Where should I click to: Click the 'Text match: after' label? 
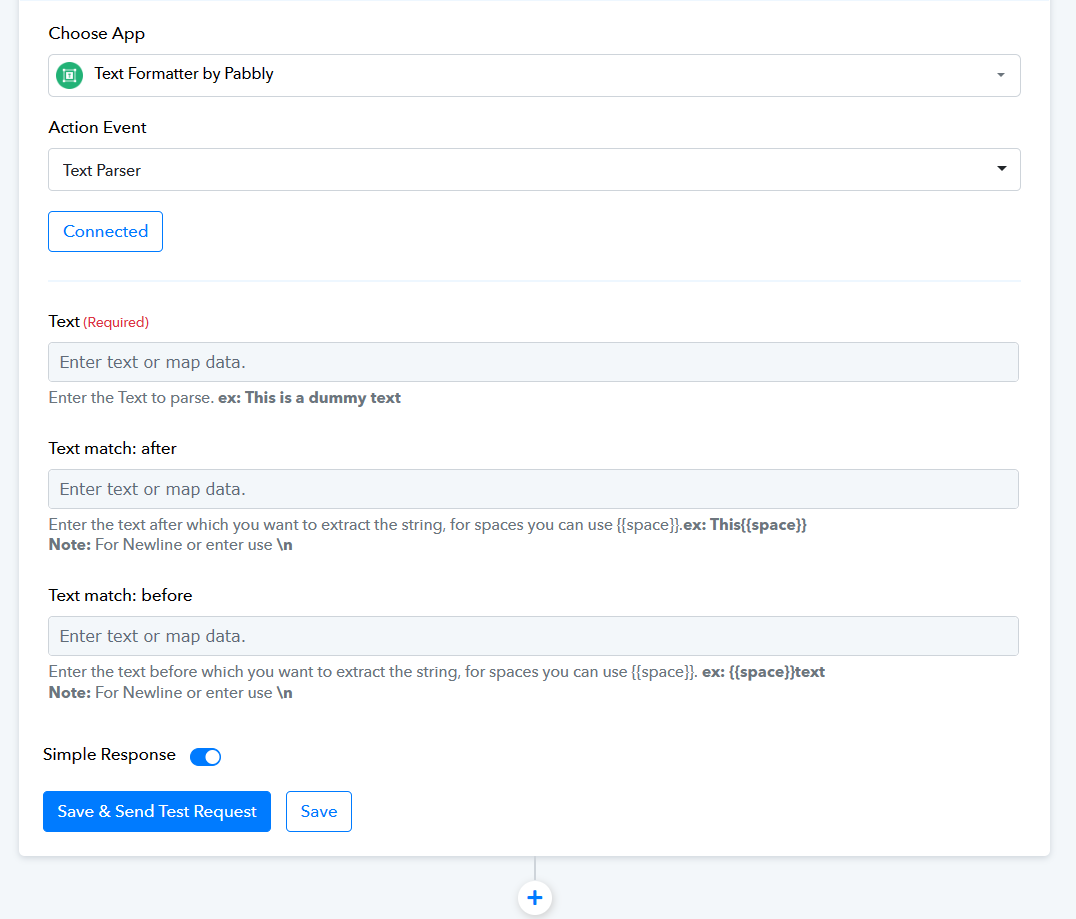(113, 449)
